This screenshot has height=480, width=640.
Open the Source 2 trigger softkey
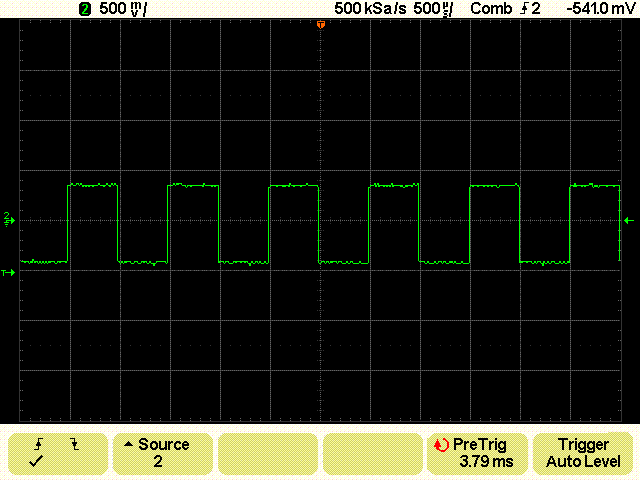click(163, 453)
